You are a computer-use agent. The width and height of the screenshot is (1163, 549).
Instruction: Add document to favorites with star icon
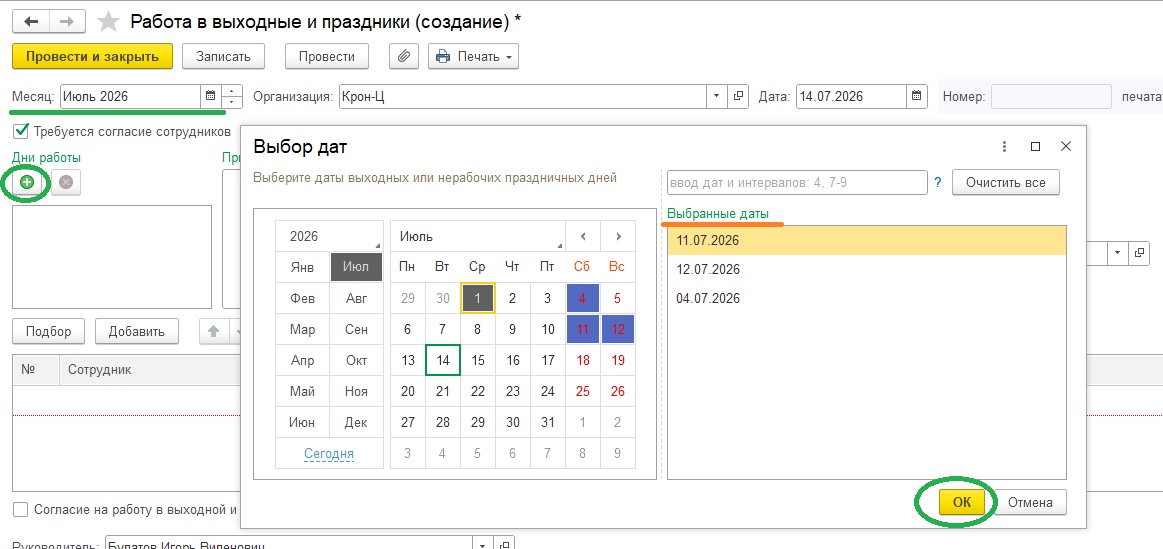pos(108,22)
